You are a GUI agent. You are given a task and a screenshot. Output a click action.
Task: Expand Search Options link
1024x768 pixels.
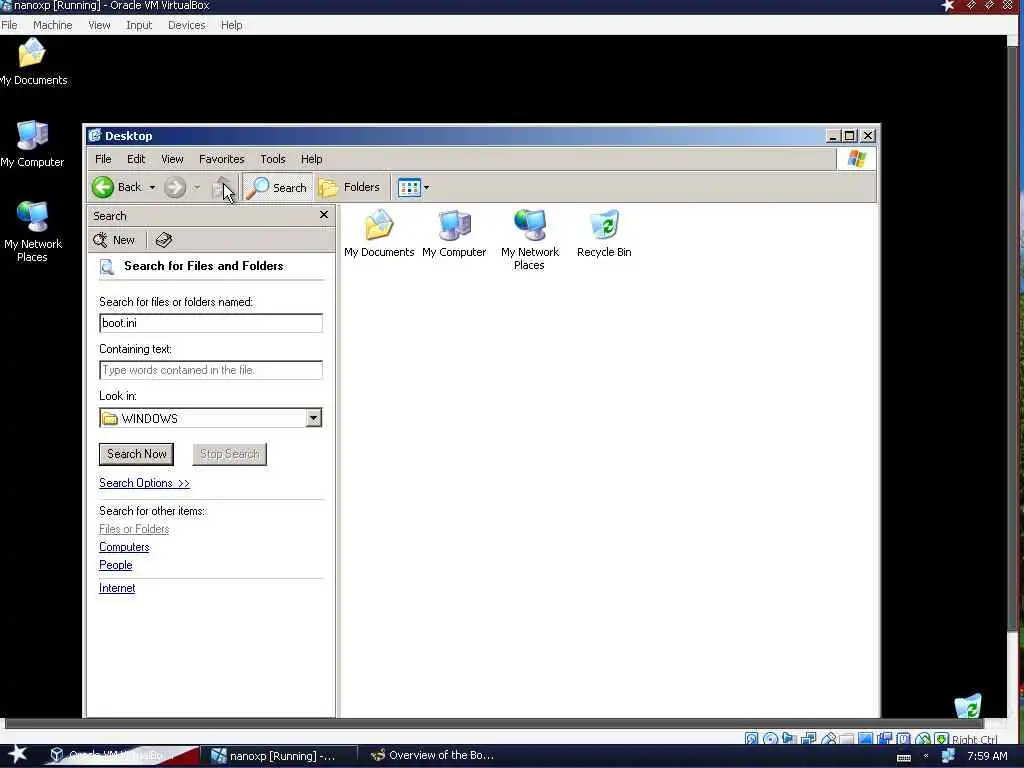click(x=144, y=483)
